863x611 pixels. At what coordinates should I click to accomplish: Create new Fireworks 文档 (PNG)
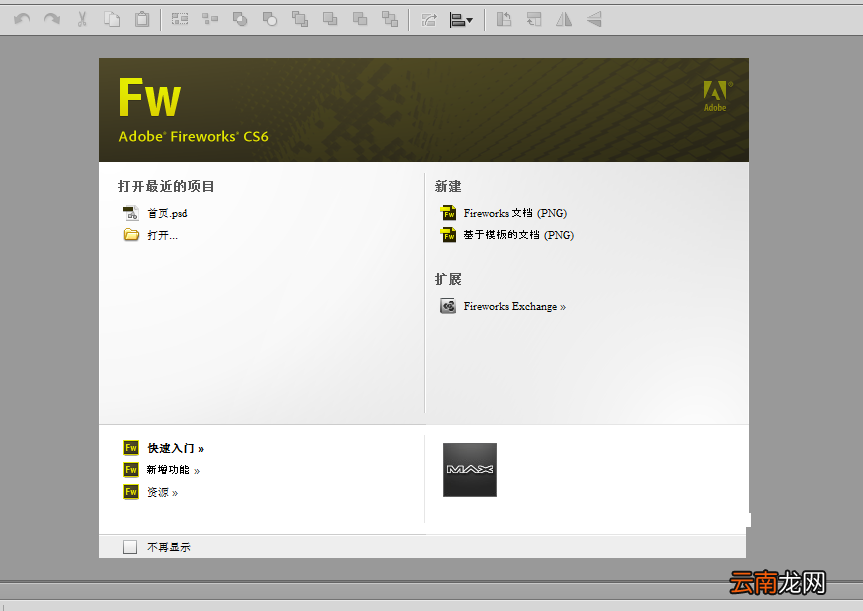click(515, 213)
